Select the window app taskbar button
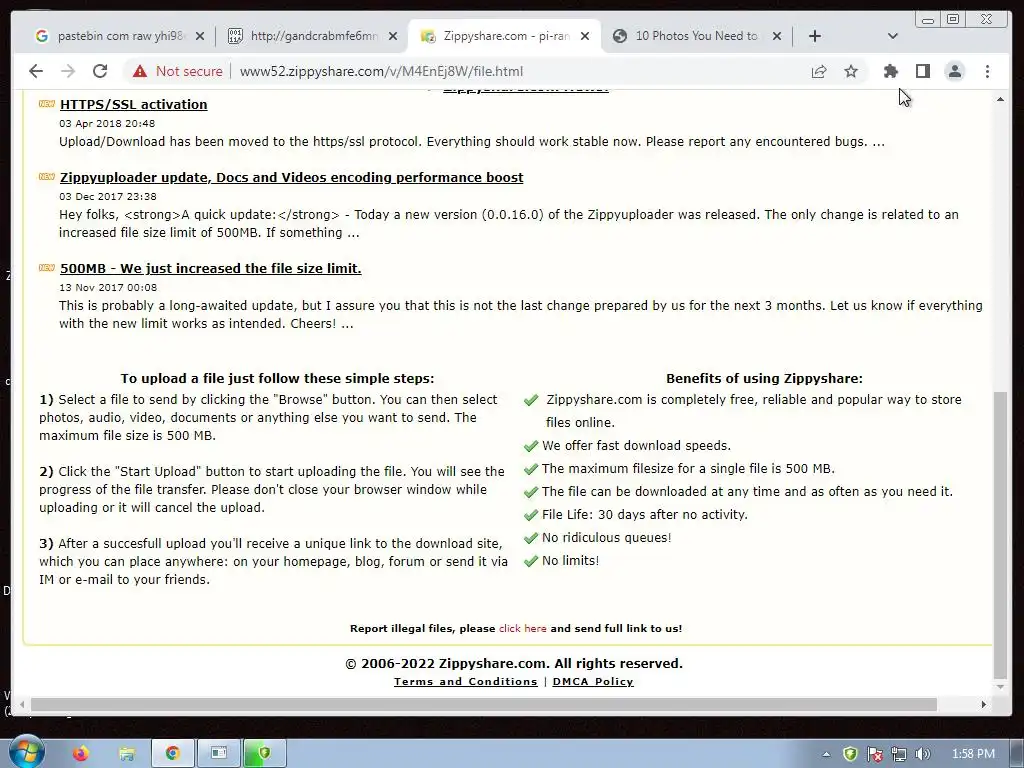Screen dimensions: 1024x768 pyautogui.click(x=219, y=754)
